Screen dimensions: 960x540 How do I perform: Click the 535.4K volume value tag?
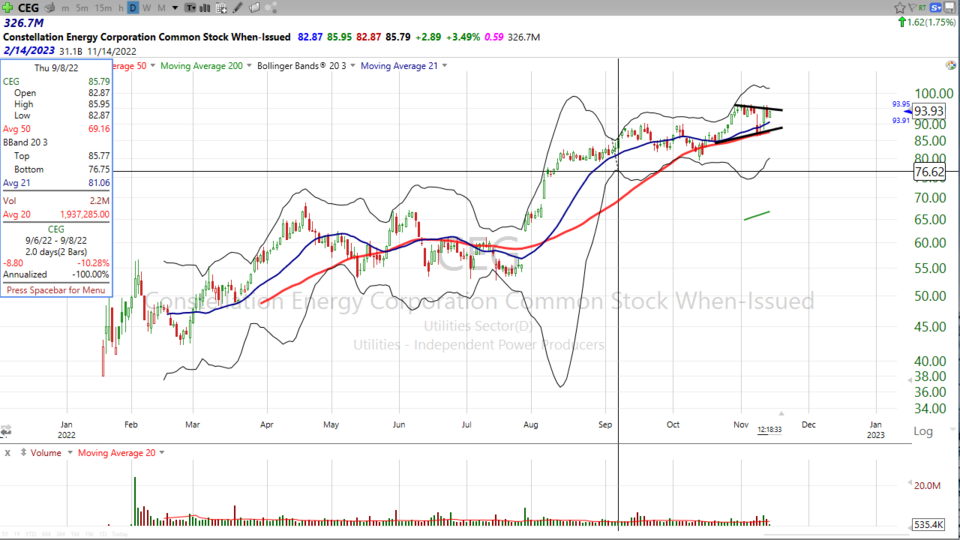click(928, 525)
